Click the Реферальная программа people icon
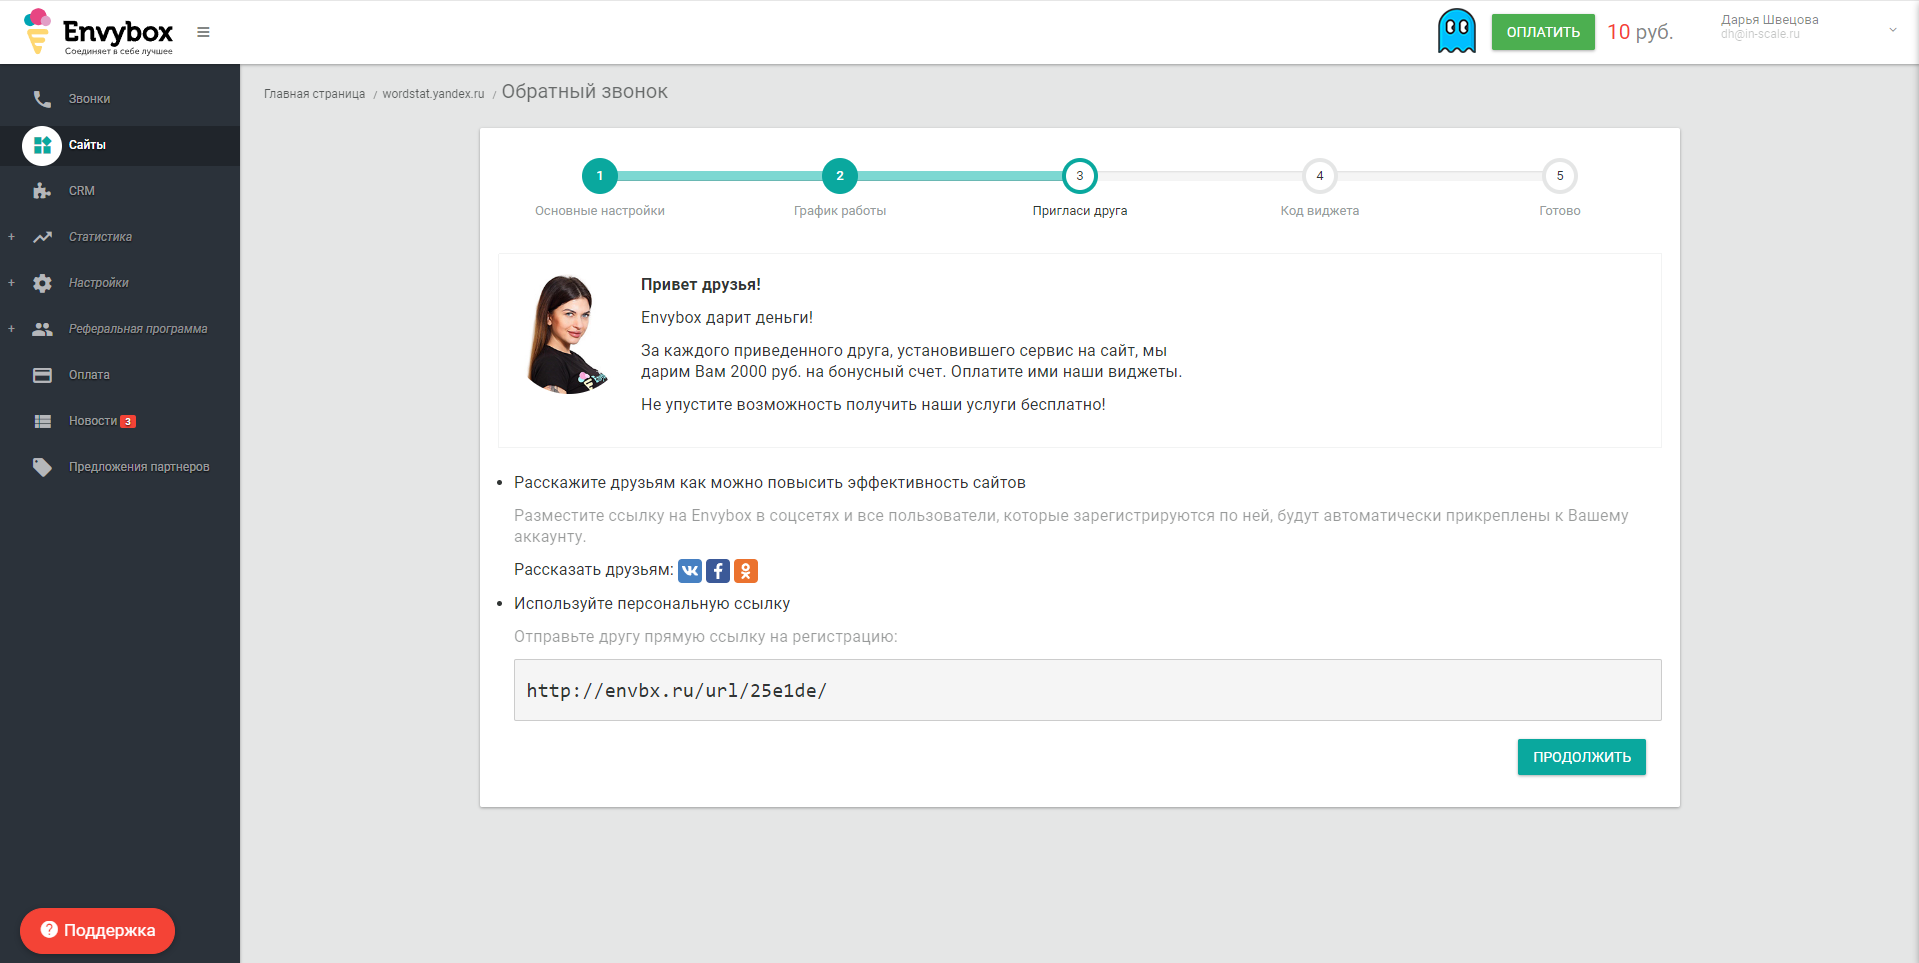 42,329
